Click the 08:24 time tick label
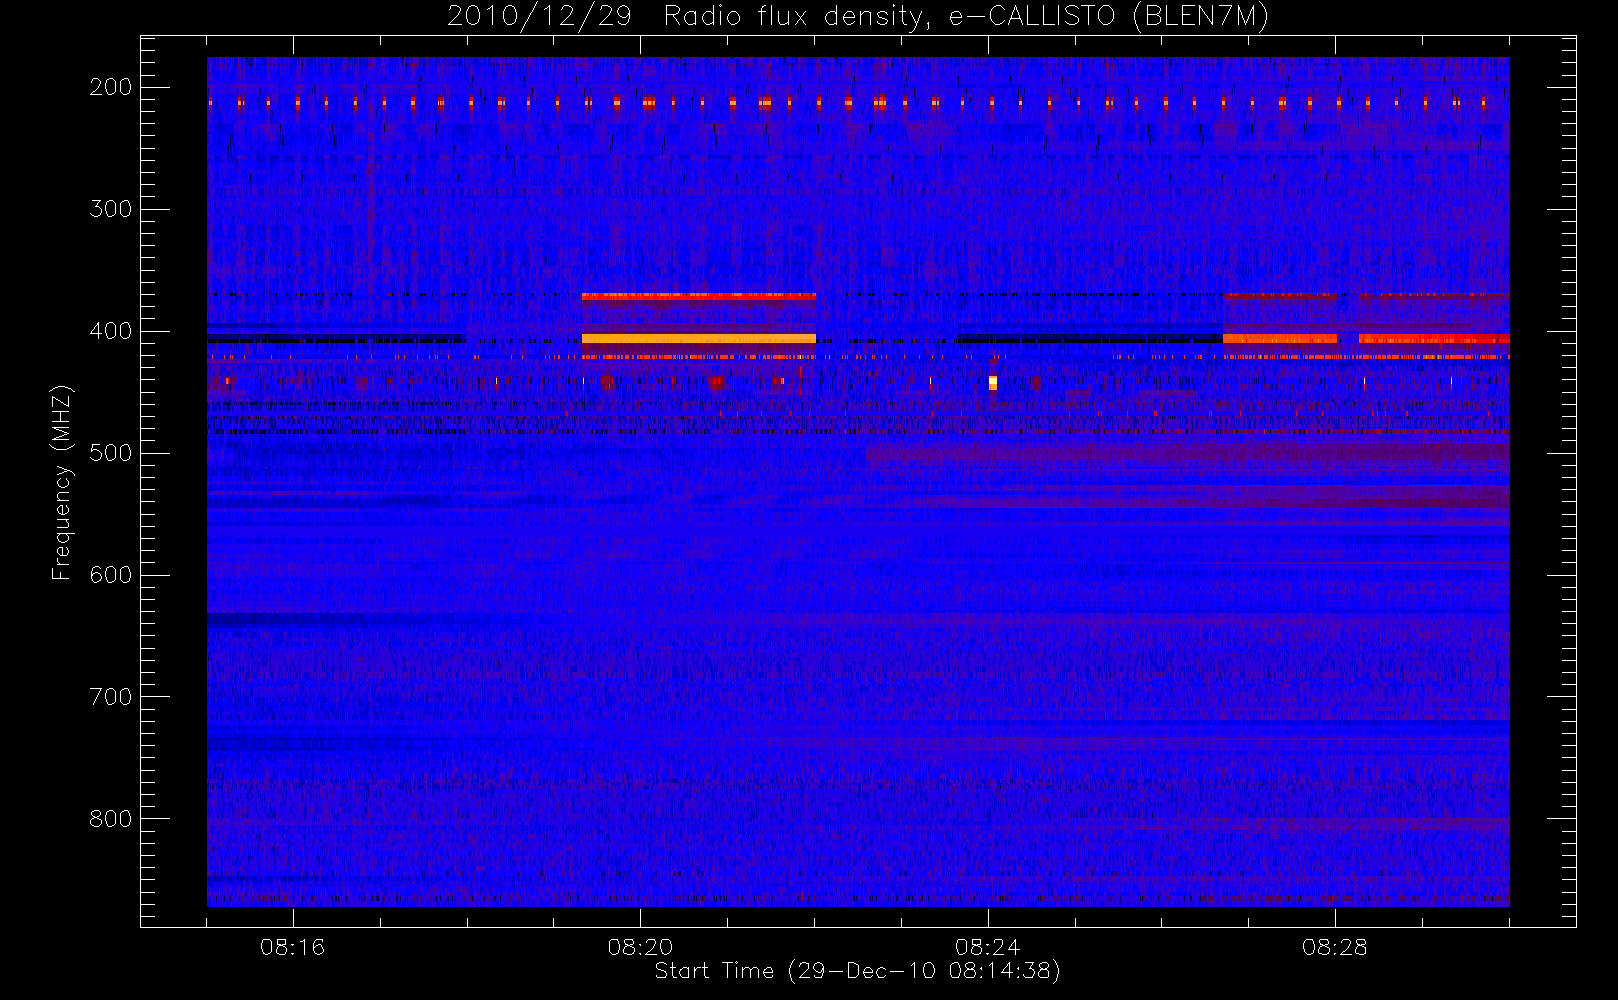This screenshot has height=1000, width=1618. 987,947
